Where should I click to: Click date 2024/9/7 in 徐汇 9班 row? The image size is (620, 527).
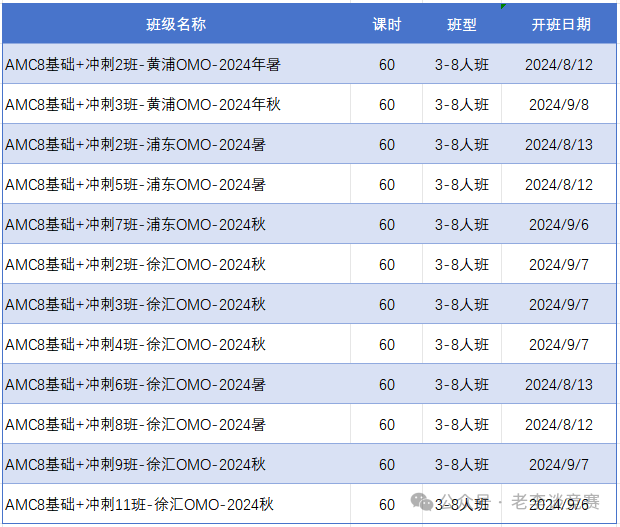[x=559, y=465]
